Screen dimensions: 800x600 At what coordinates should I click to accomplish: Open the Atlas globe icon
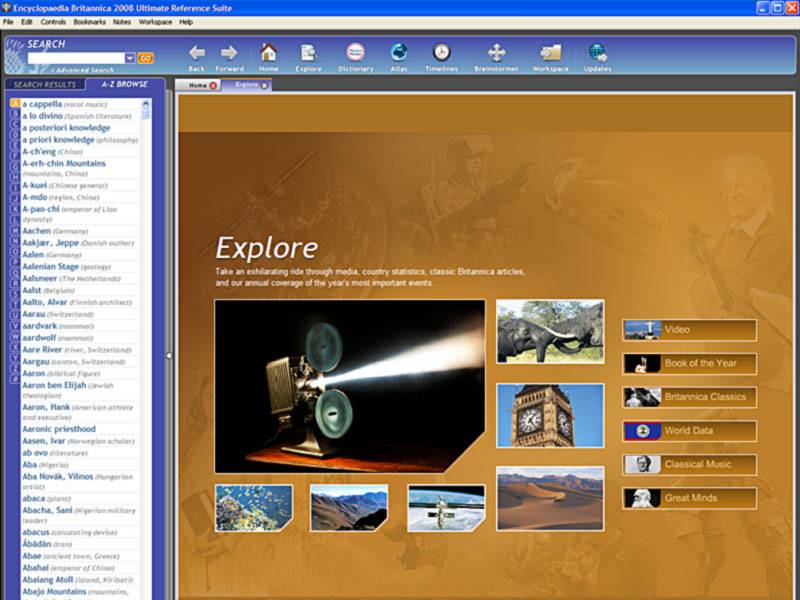coord(398,57)
